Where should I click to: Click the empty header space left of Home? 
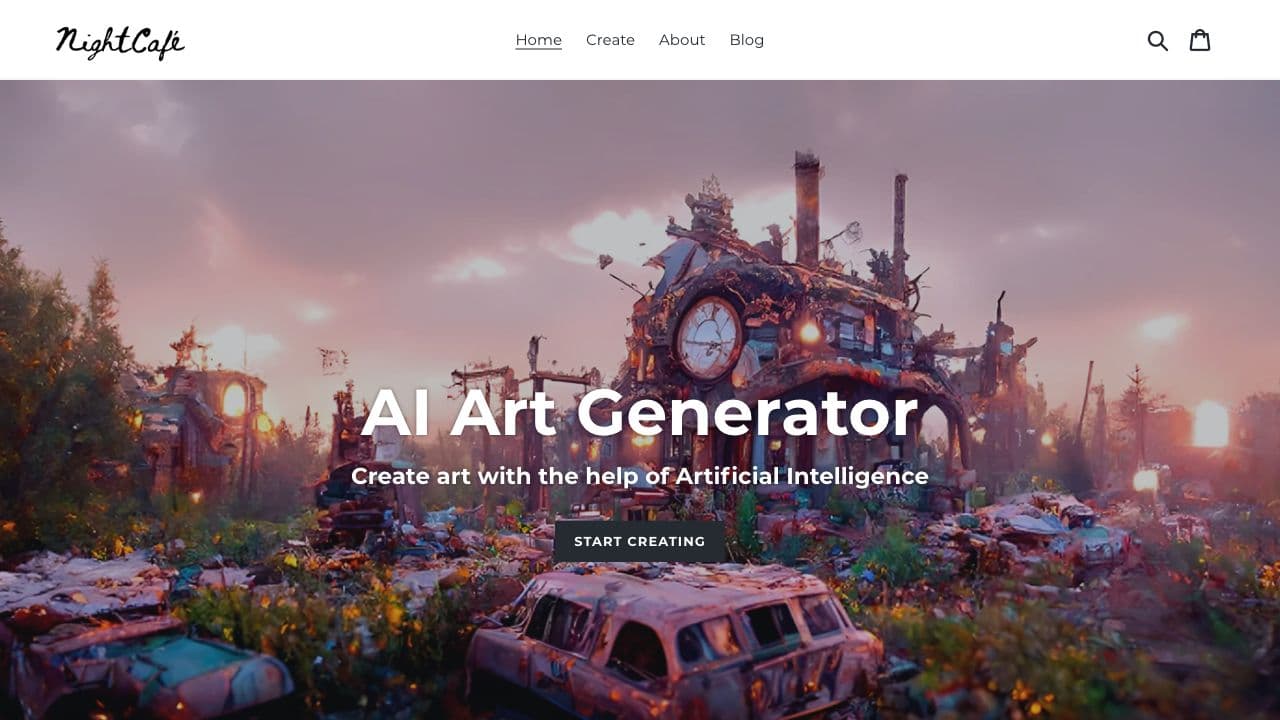click(350, 40)
